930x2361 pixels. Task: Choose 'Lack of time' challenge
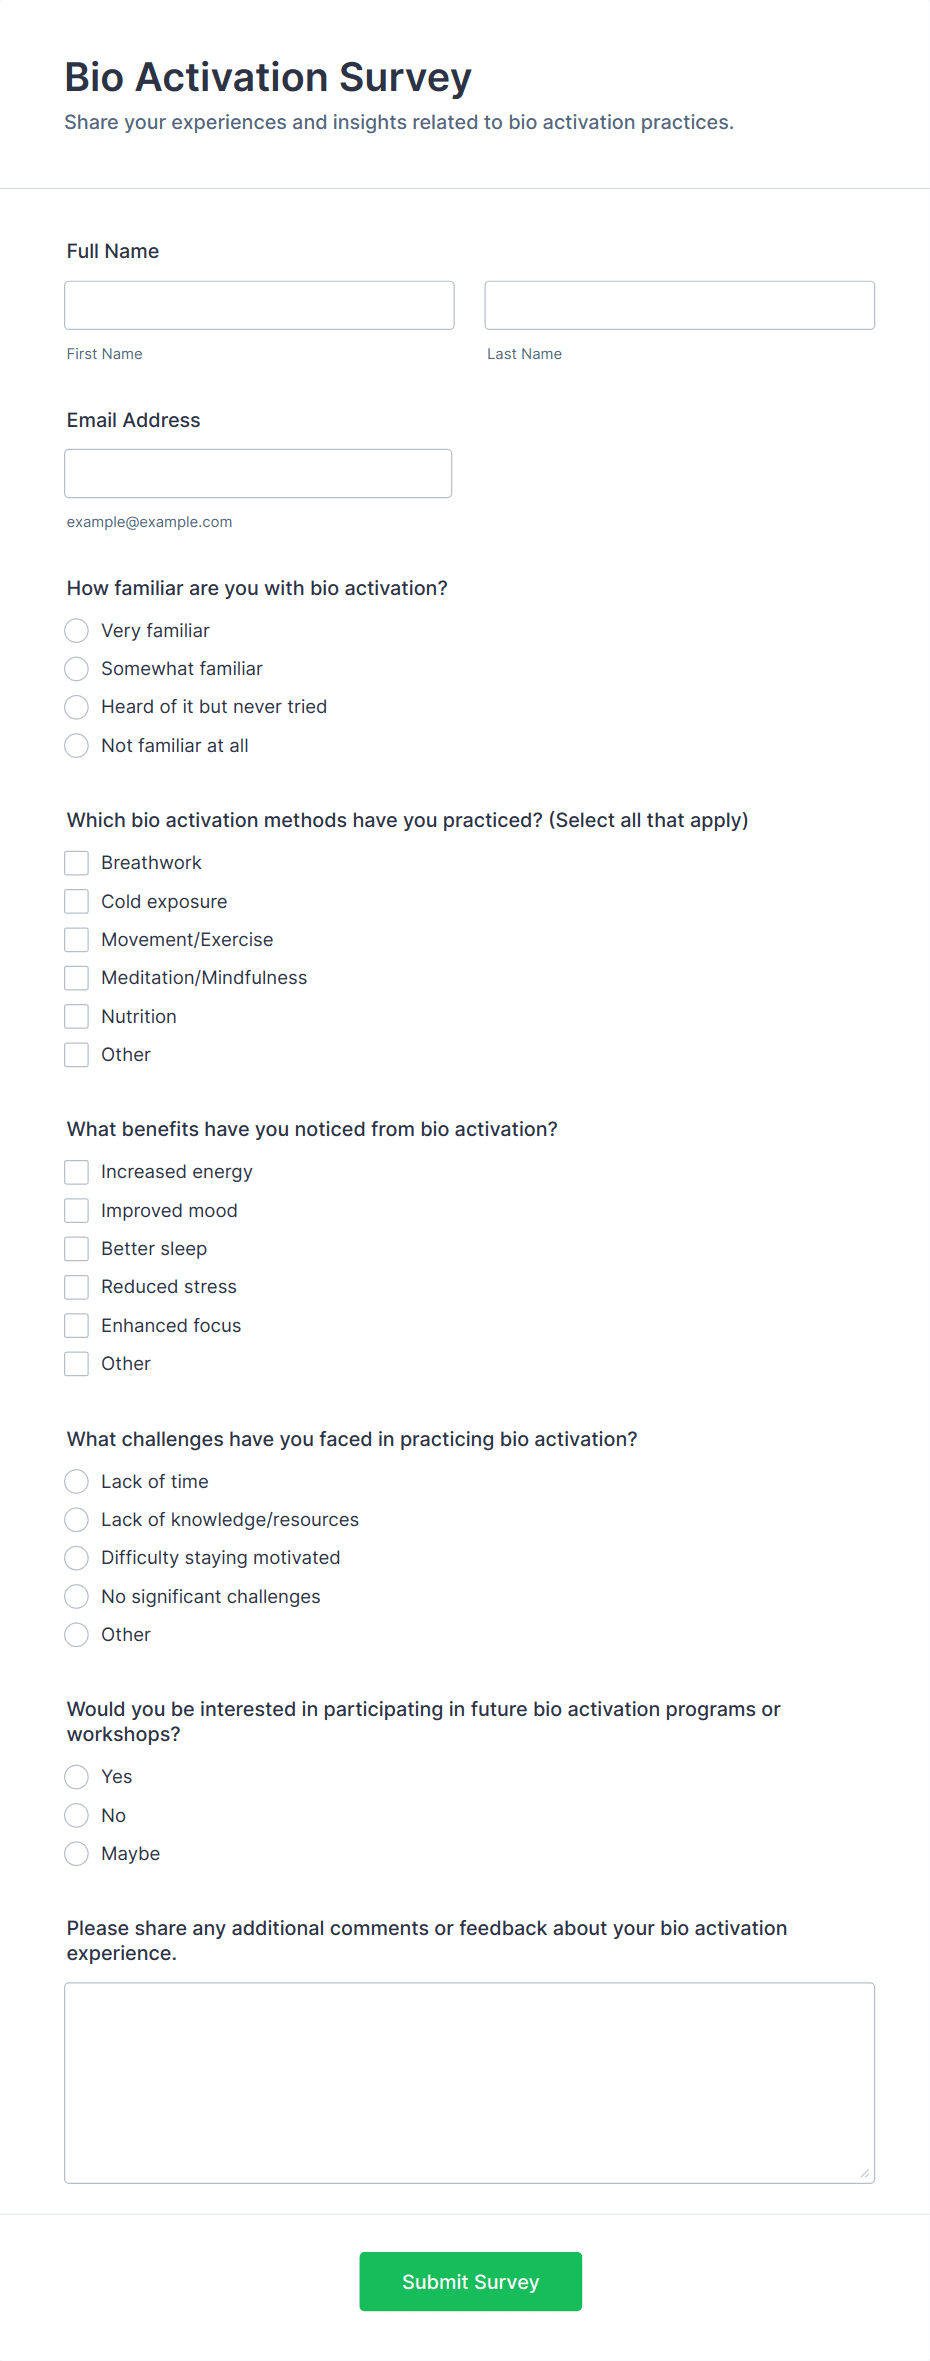[x=77, y=1481]
